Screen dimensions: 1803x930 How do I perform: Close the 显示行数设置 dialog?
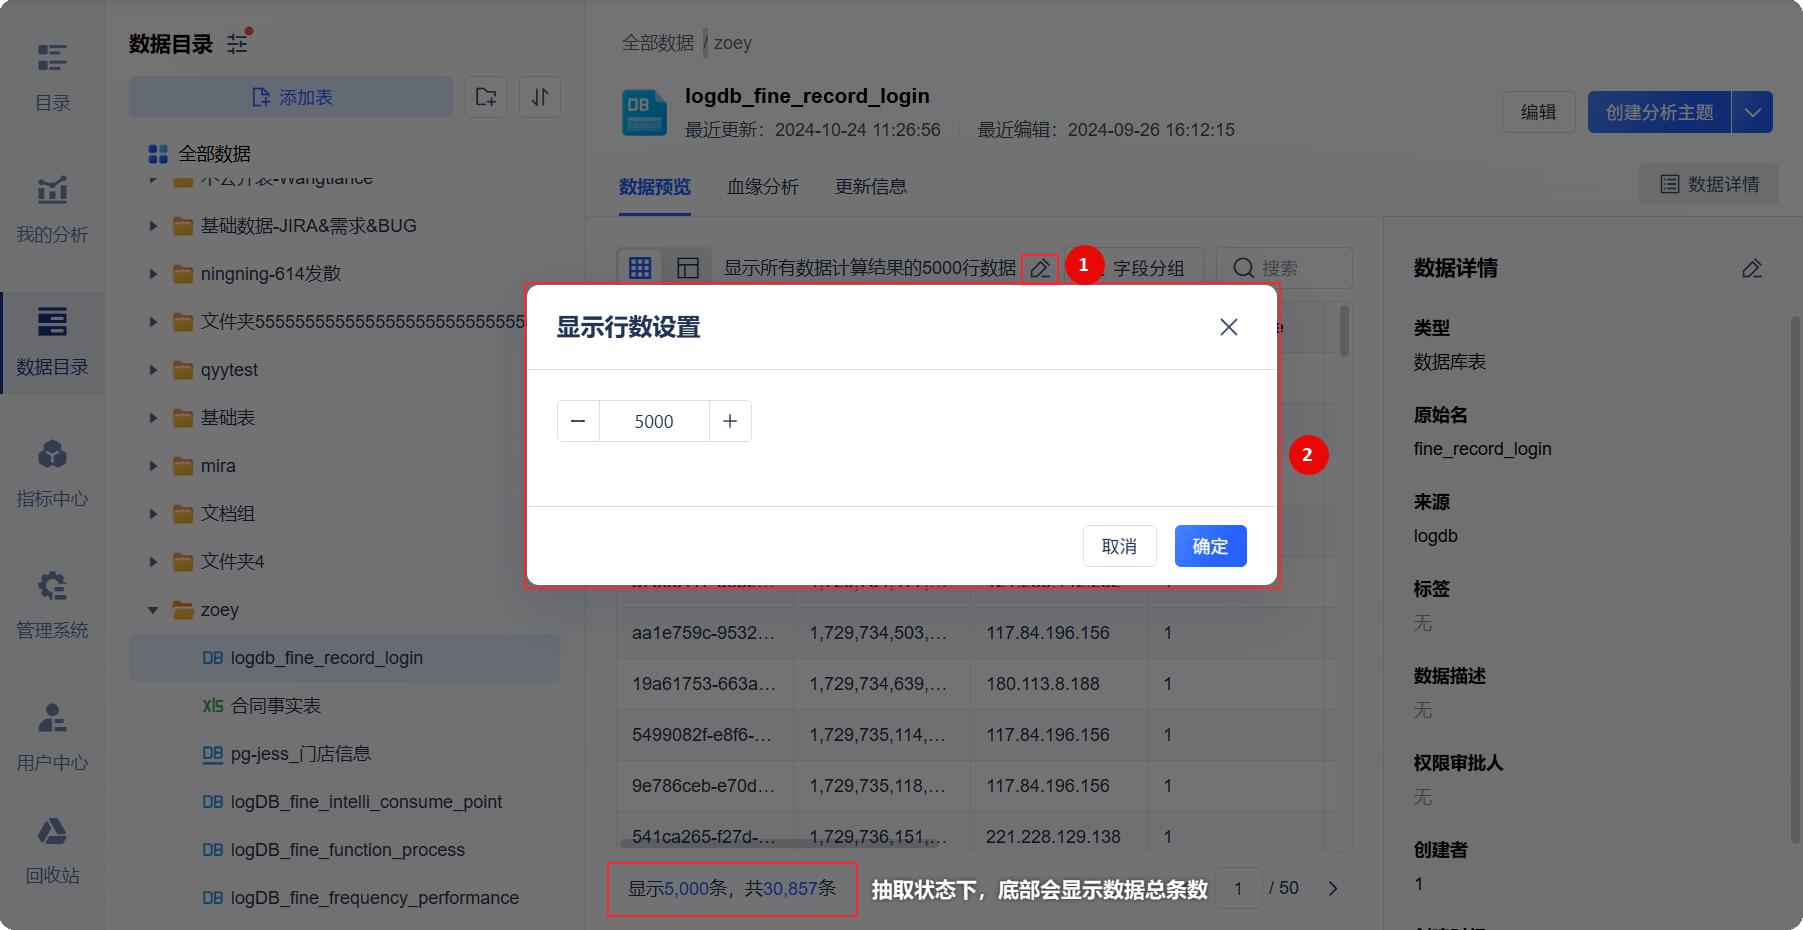point(1229,327)
